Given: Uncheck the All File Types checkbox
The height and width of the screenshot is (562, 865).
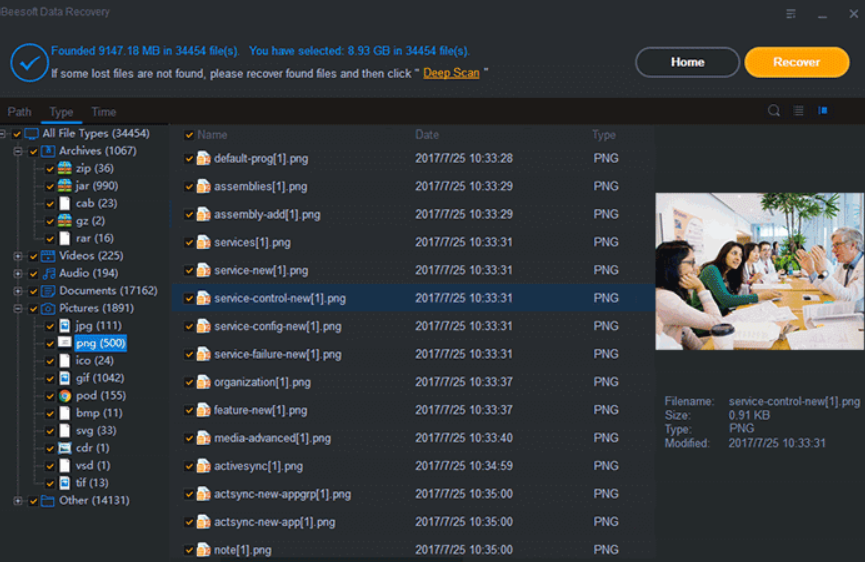Looking at the screenshot, I should 17,134.
